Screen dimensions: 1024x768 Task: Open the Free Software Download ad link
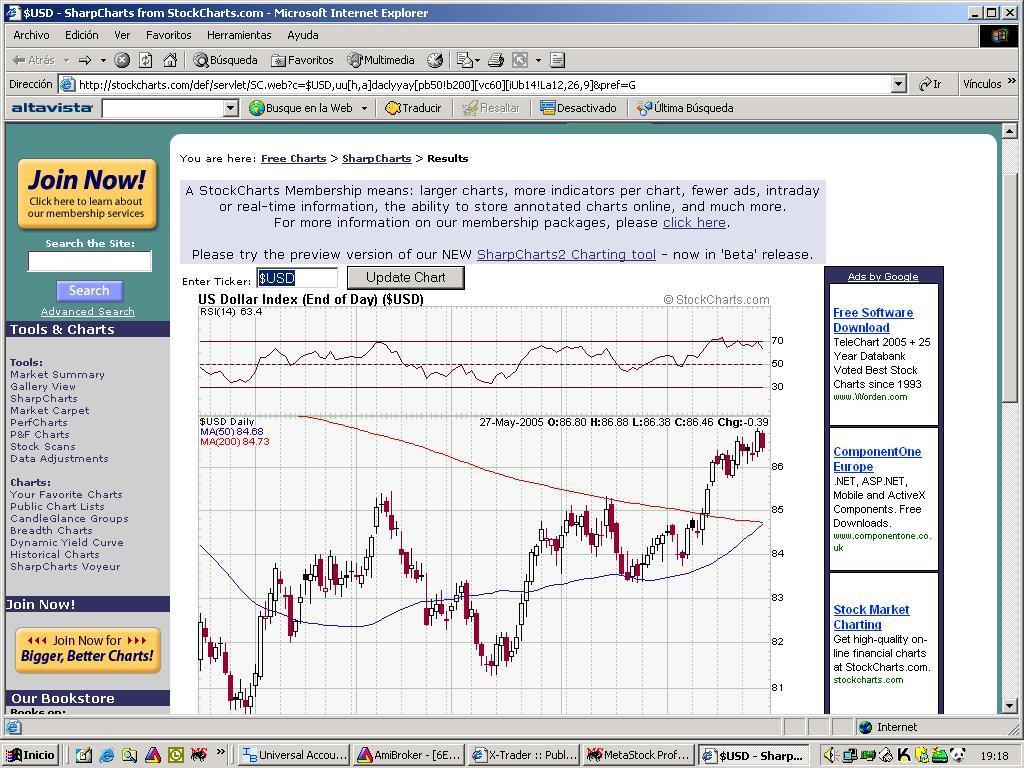click(x=873, y=320)
